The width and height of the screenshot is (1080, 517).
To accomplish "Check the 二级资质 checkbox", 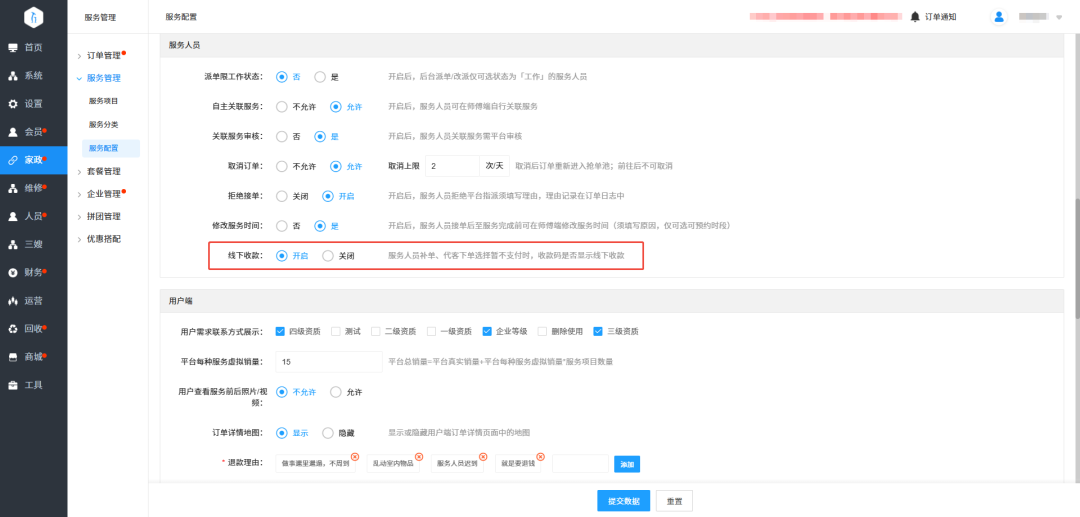I will pos(376,331).
